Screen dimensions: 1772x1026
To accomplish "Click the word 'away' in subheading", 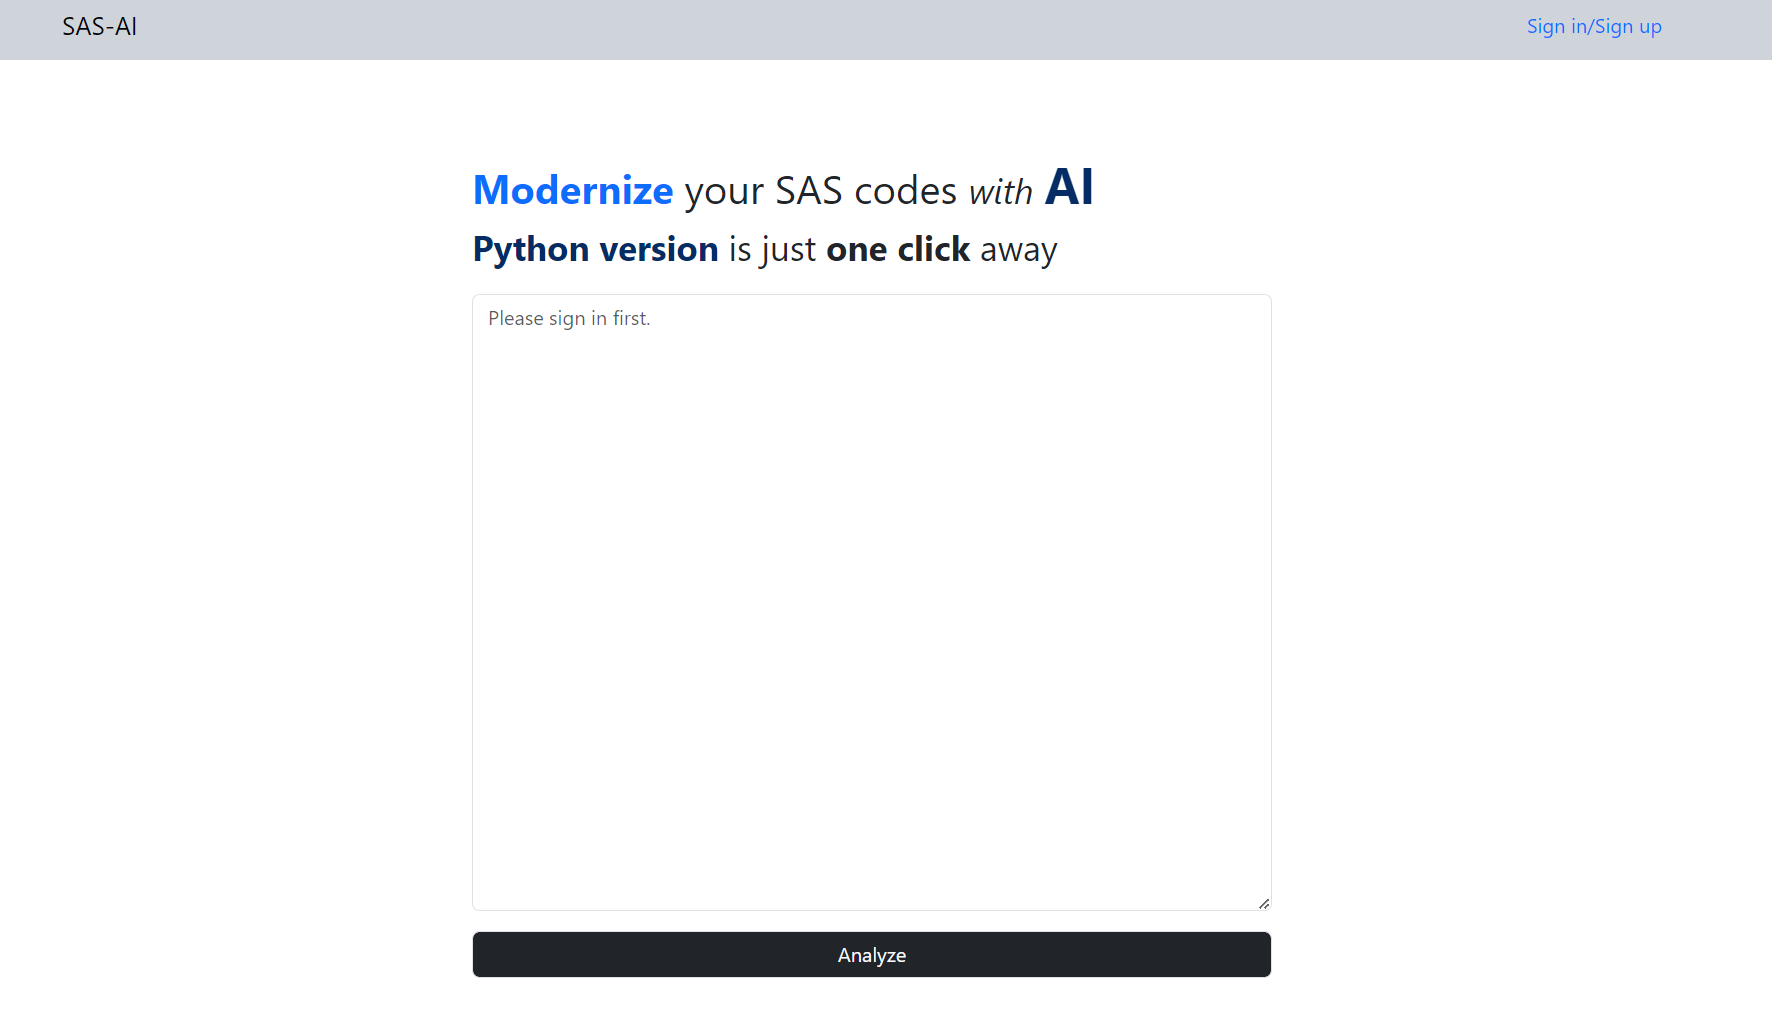I will [x=1018, y=250].
